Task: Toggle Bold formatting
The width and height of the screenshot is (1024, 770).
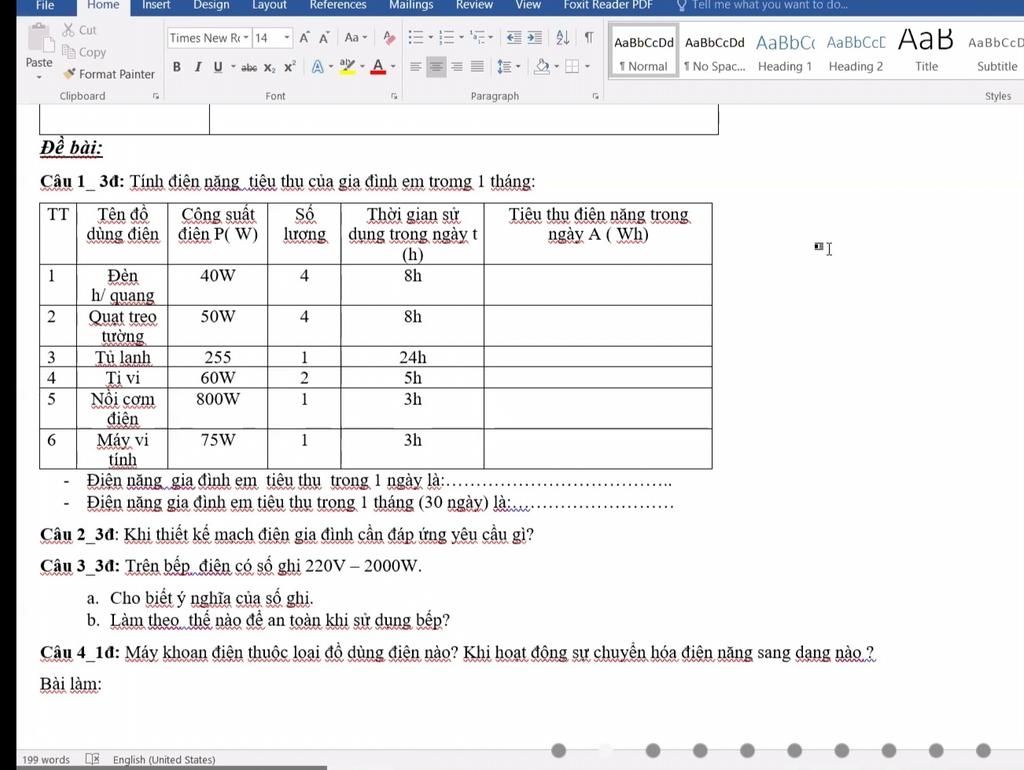Action: point(176,67)
